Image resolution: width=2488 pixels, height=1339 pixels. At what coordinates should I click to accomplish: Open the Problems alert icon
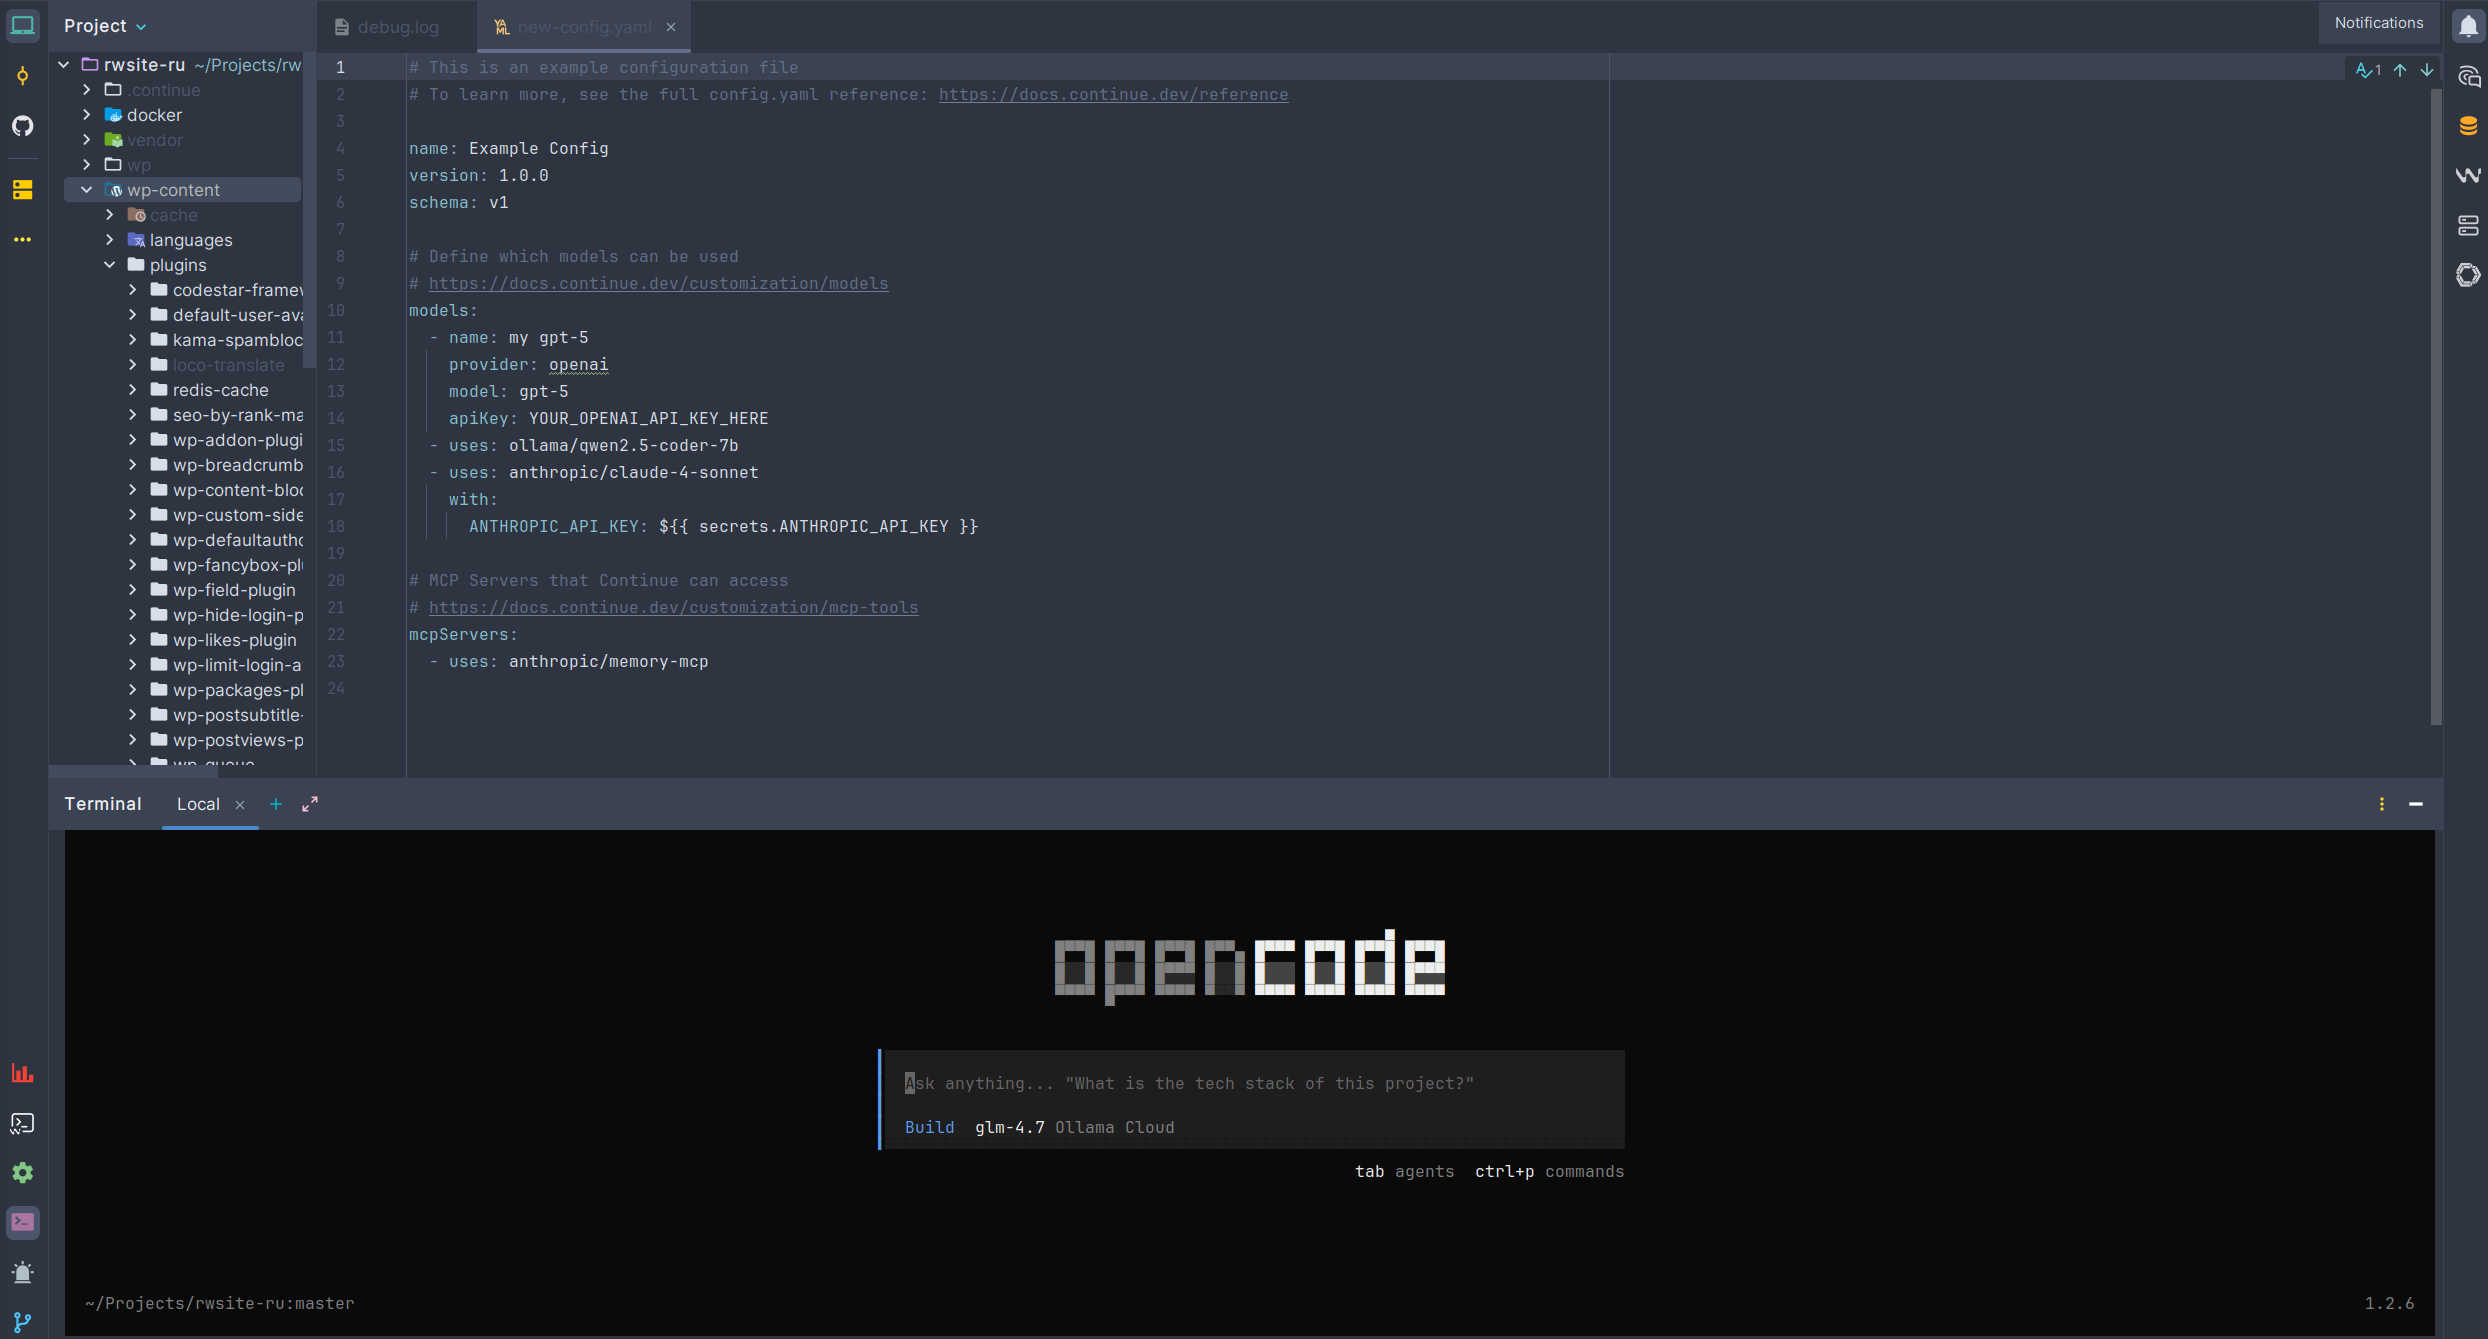click(22, 1272)
